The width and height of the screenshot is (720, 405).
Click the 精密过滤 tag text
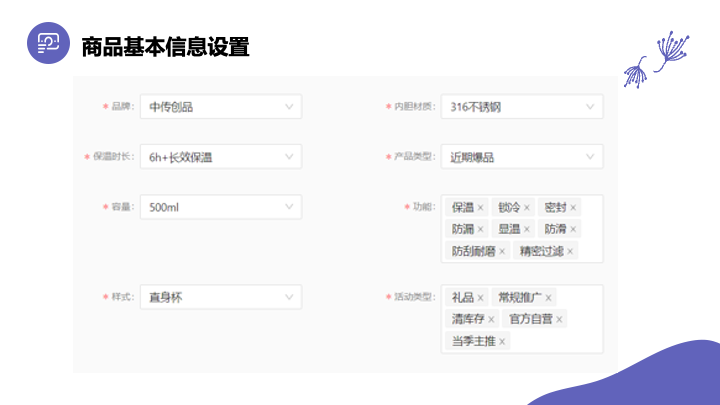coord(541,251)
